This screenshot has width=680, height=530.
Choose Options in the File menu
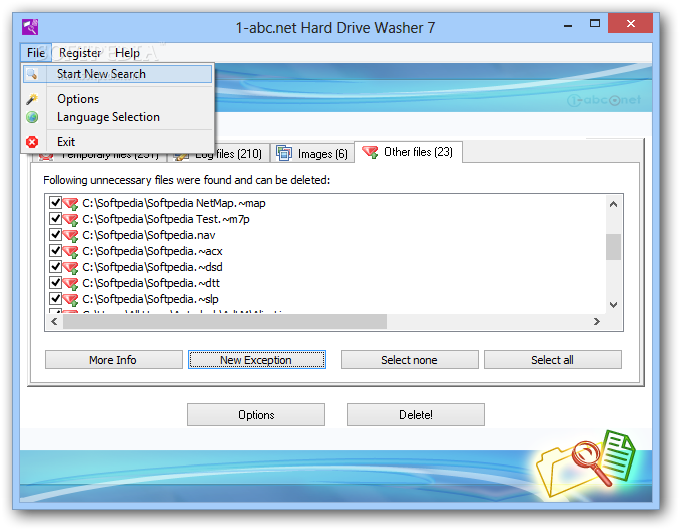(117, 99)
